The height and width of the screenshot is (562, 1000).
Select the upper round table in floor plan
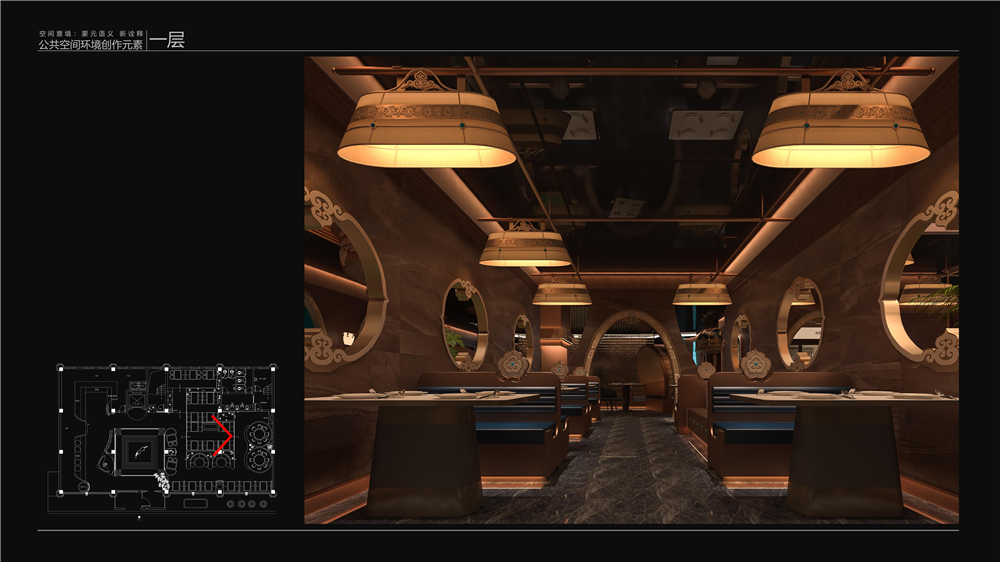click(x=259, y=433)
